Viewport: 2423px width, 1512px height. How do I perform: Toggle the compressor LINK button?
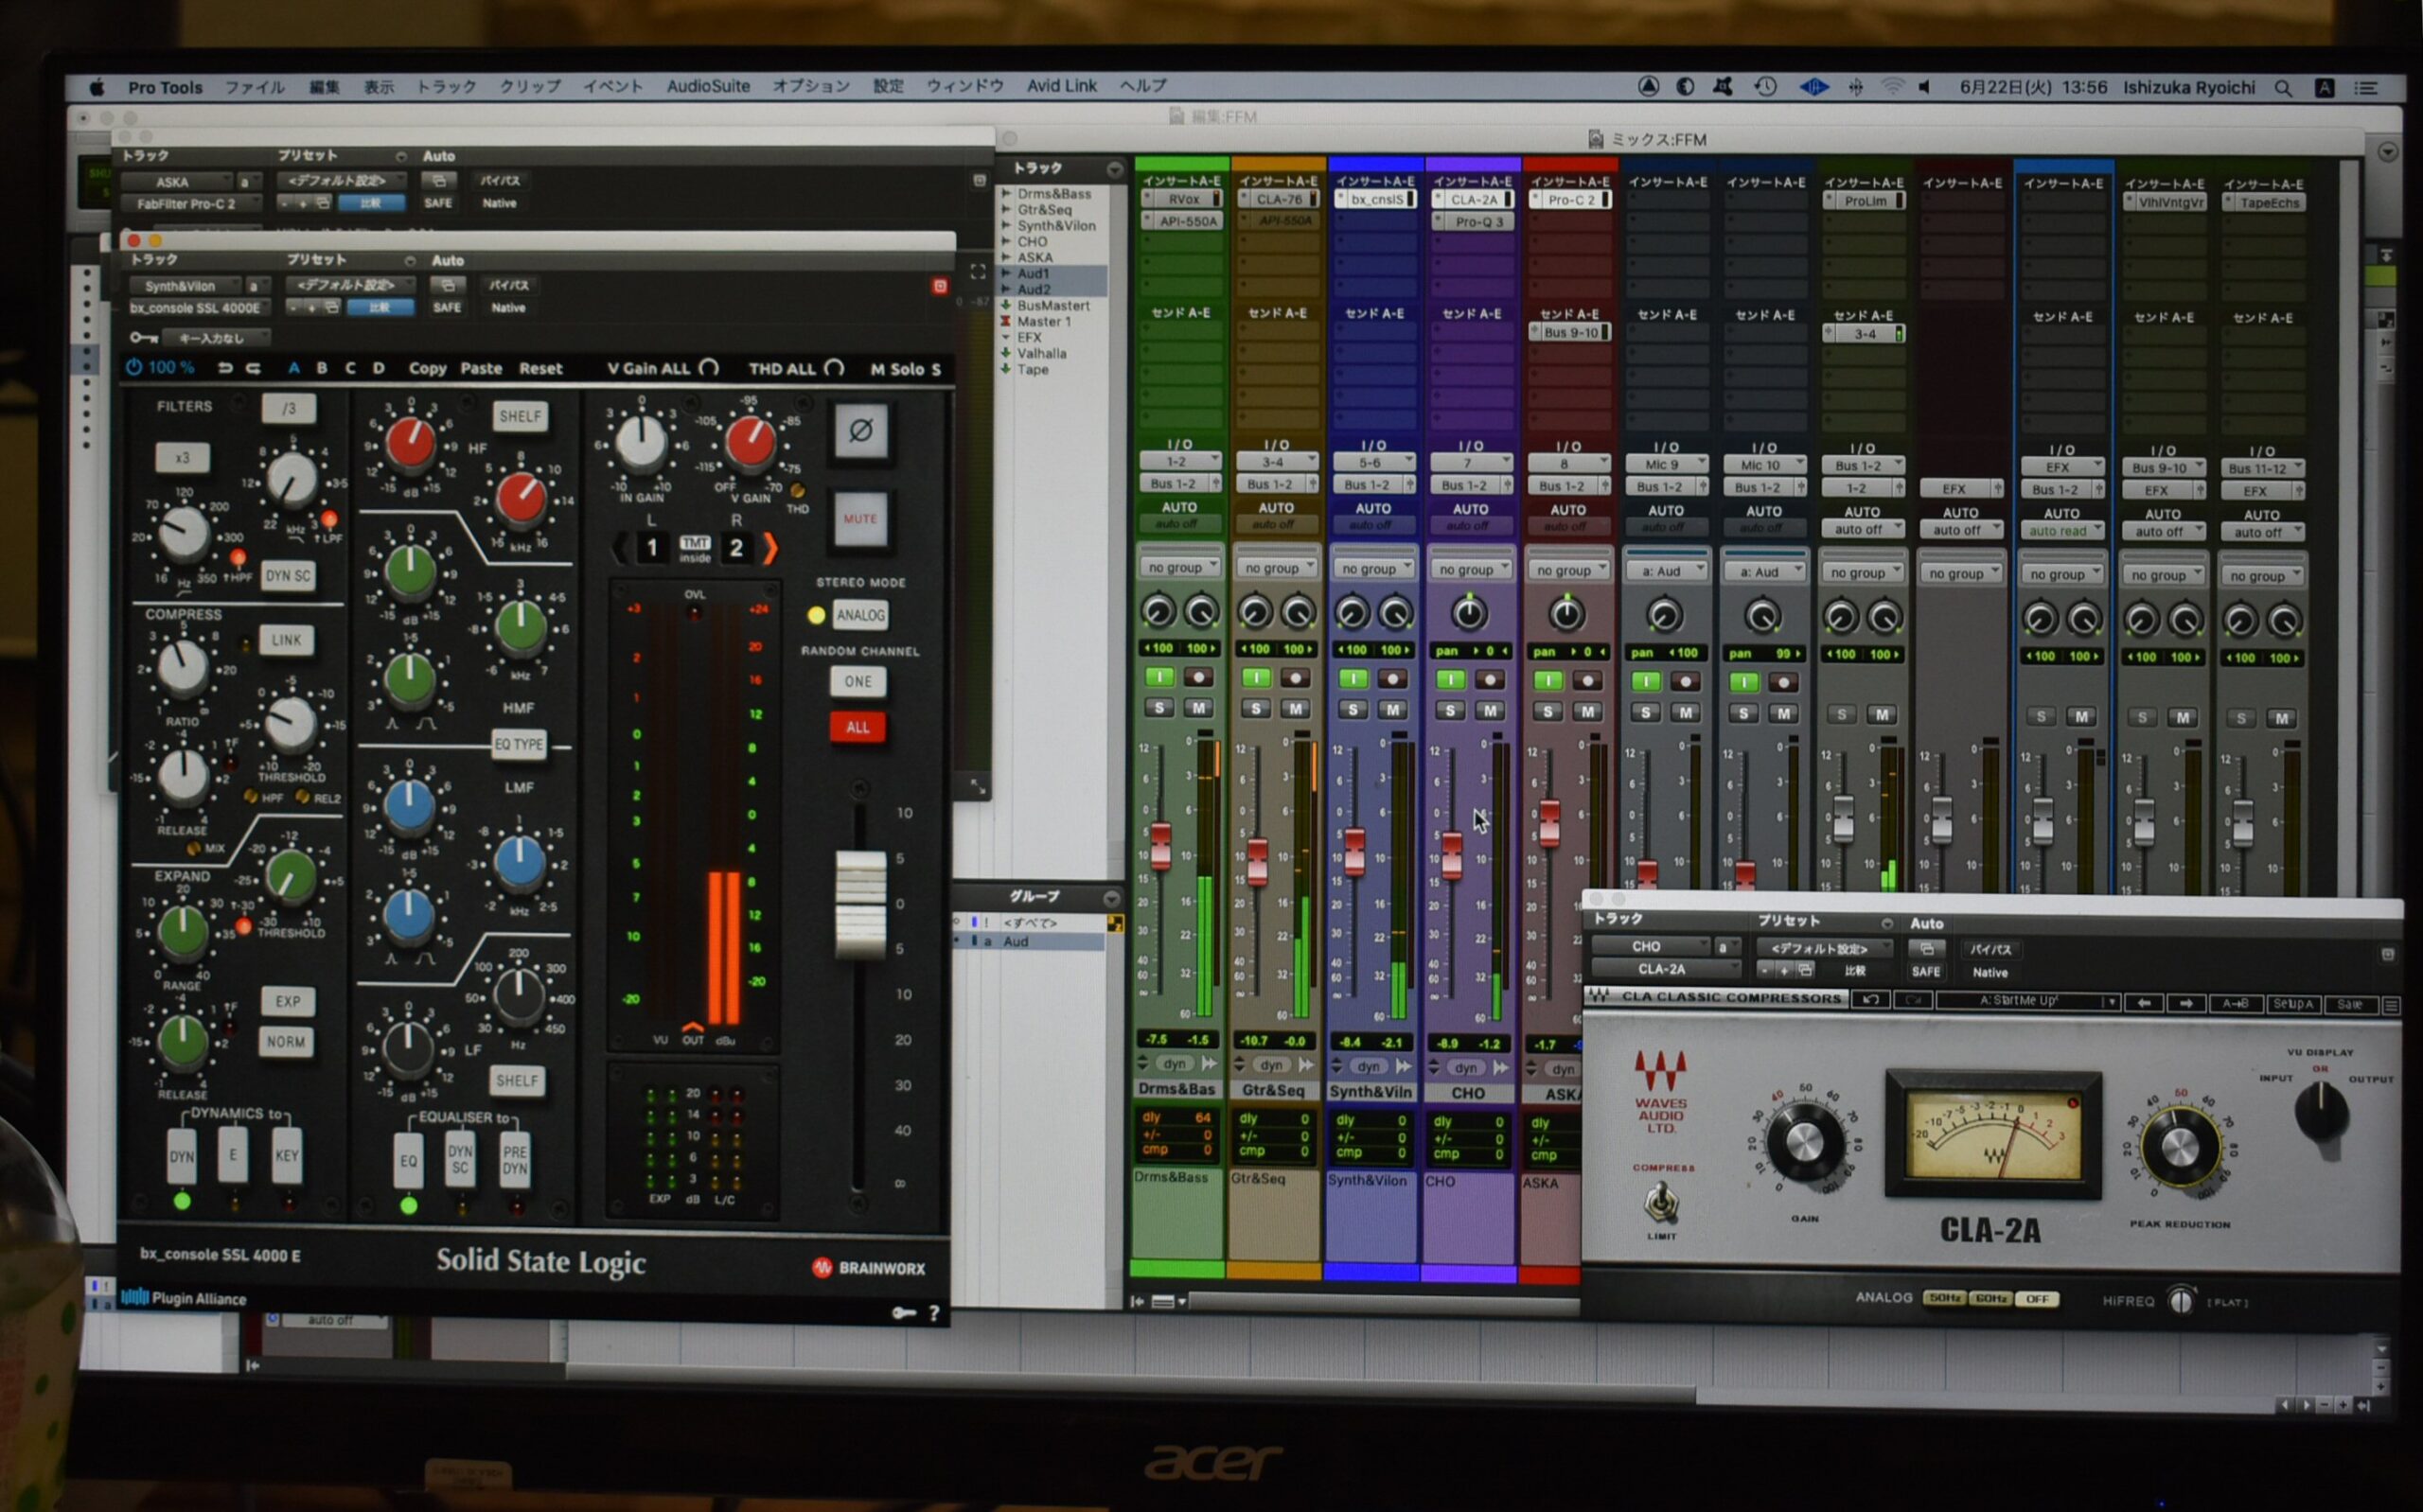click(x=287, y=640)
